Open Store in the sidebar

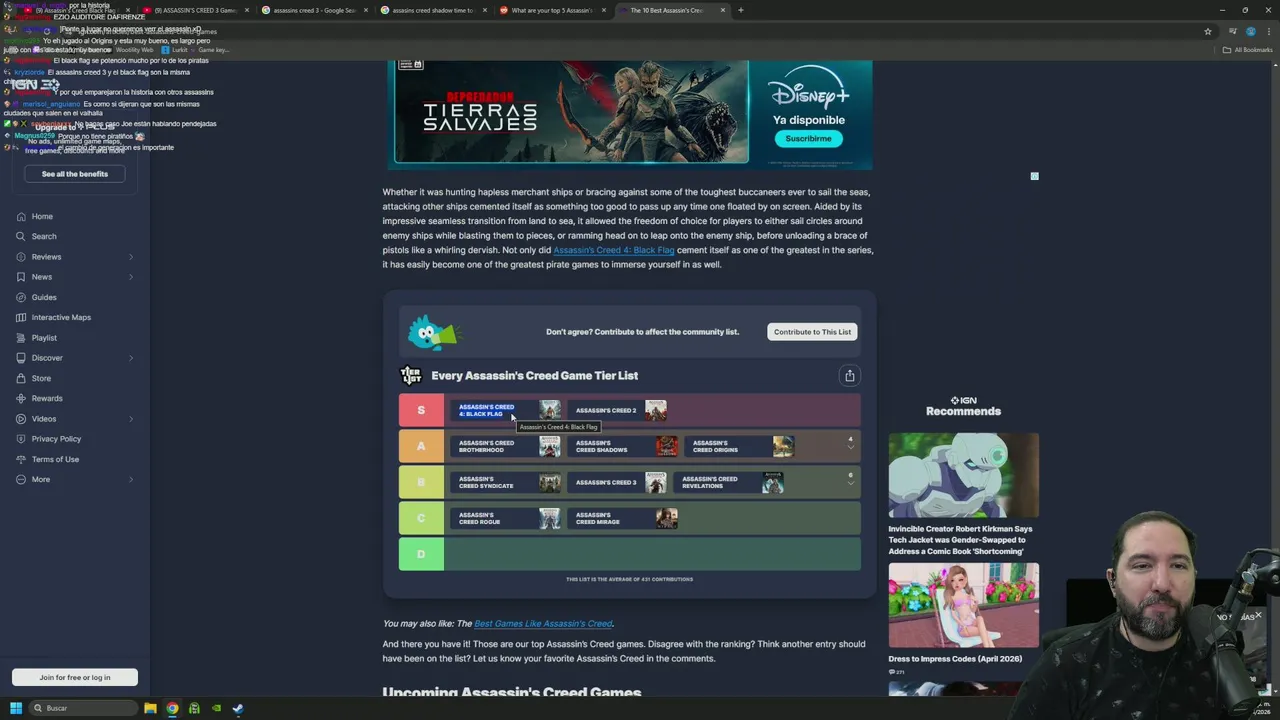[x=41, y=378]
